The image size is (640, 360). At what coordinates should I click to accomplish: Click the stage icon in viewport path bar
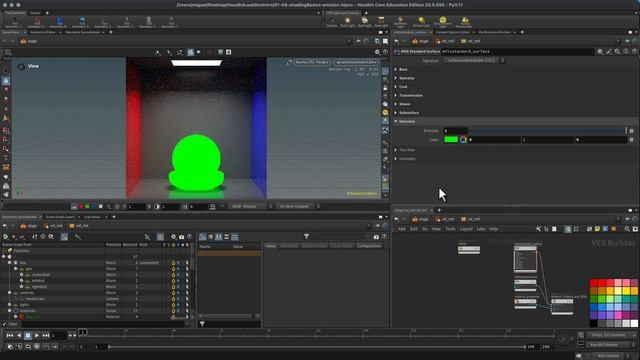click(x=24, y=41)
